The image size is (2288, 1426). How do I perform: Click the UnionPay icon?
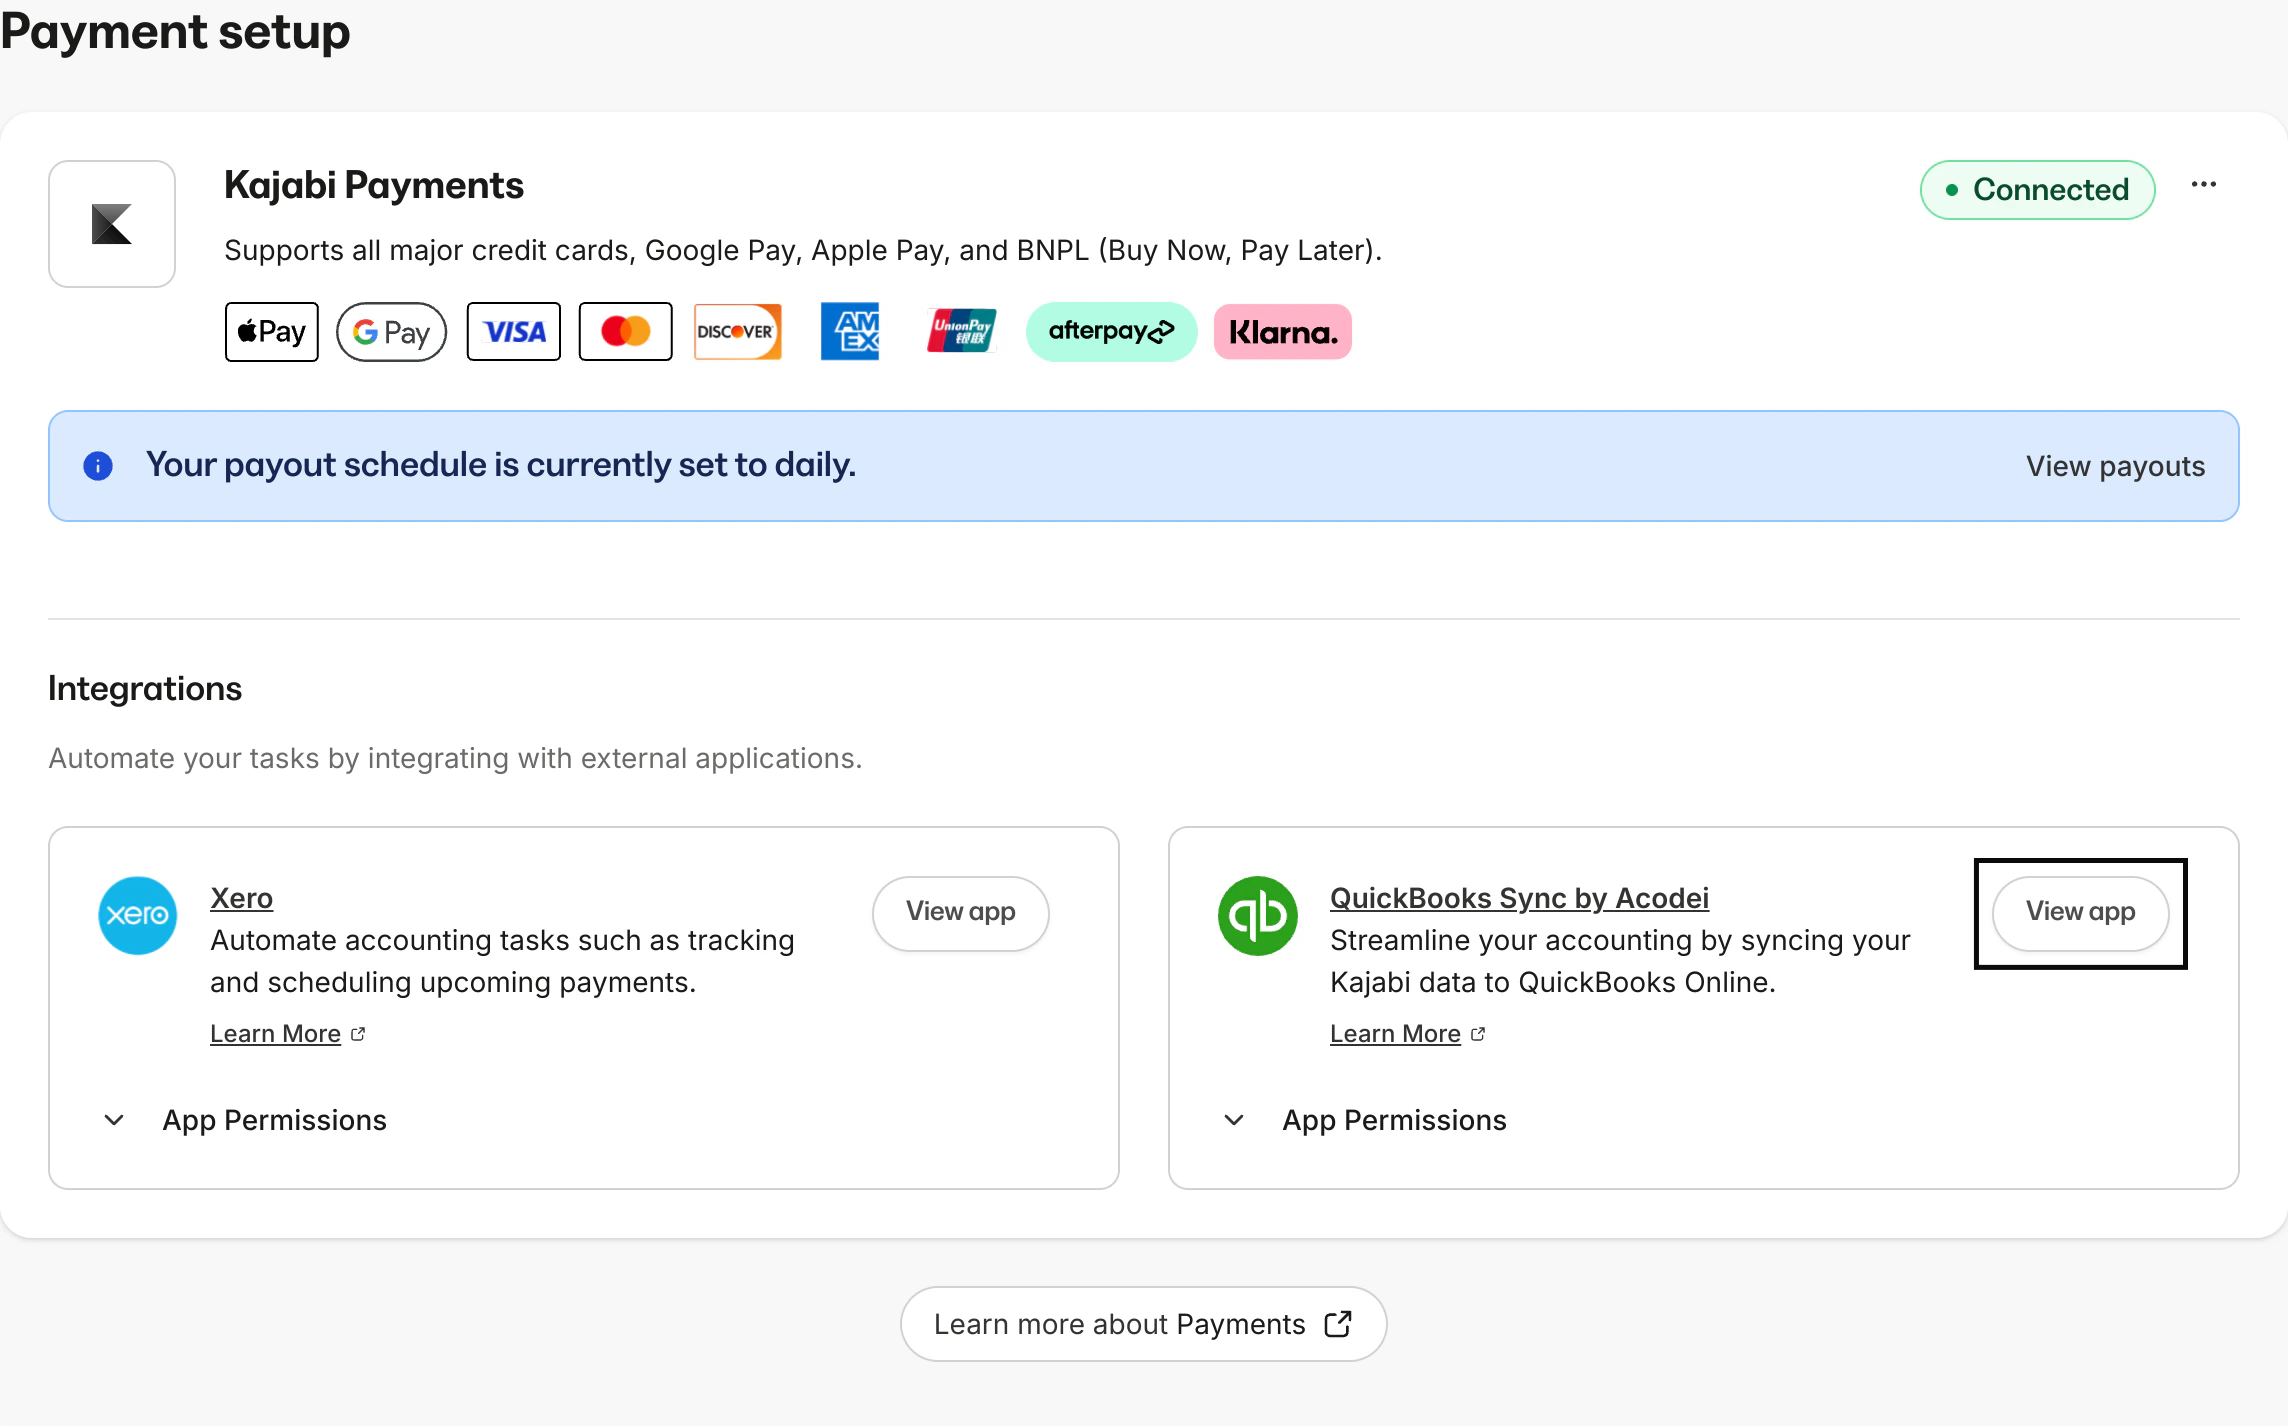point(962,332)
